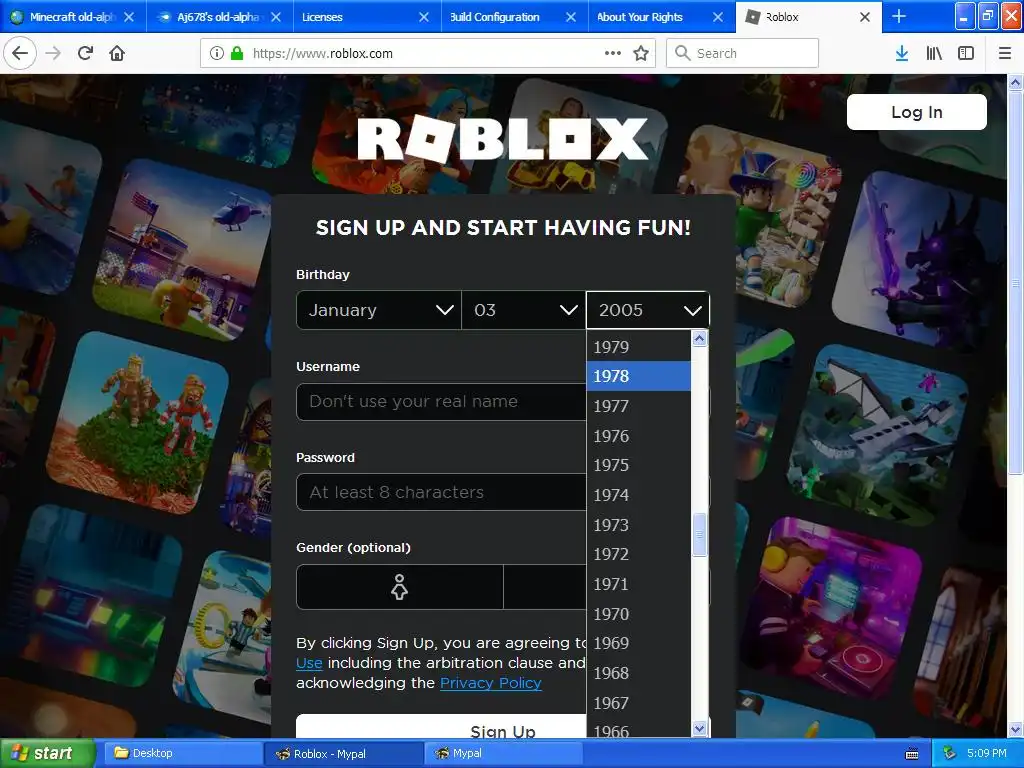Open the hamburger application menu
Image resolution: width=1024 pixels, height=768 pixels.
(x=1004, y=53)
